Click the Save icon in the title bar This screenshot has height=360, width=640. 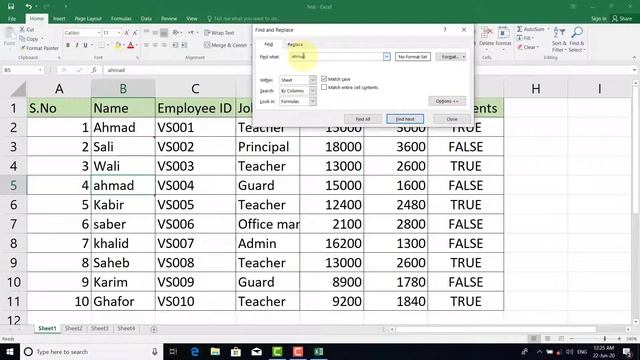tap(11, 6)
